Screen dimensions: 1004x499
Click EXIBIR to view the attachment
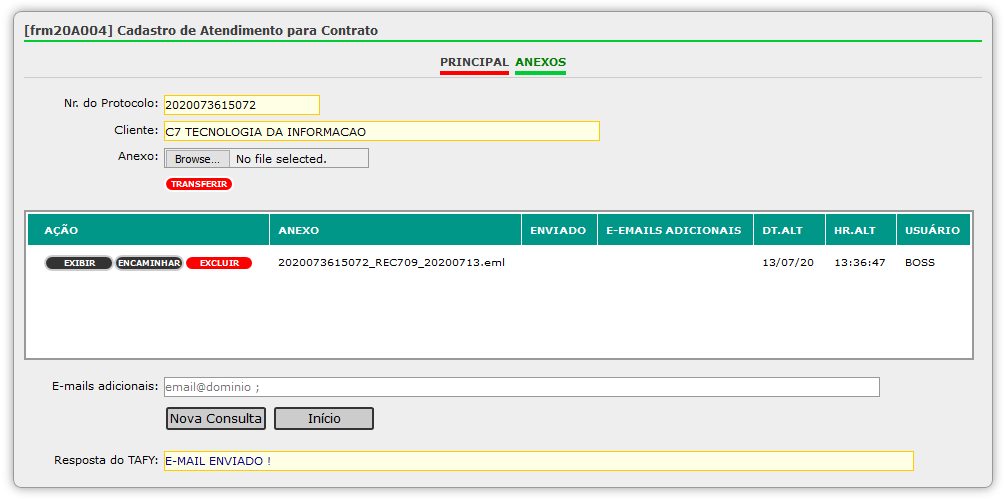click(x=79, y=263)
